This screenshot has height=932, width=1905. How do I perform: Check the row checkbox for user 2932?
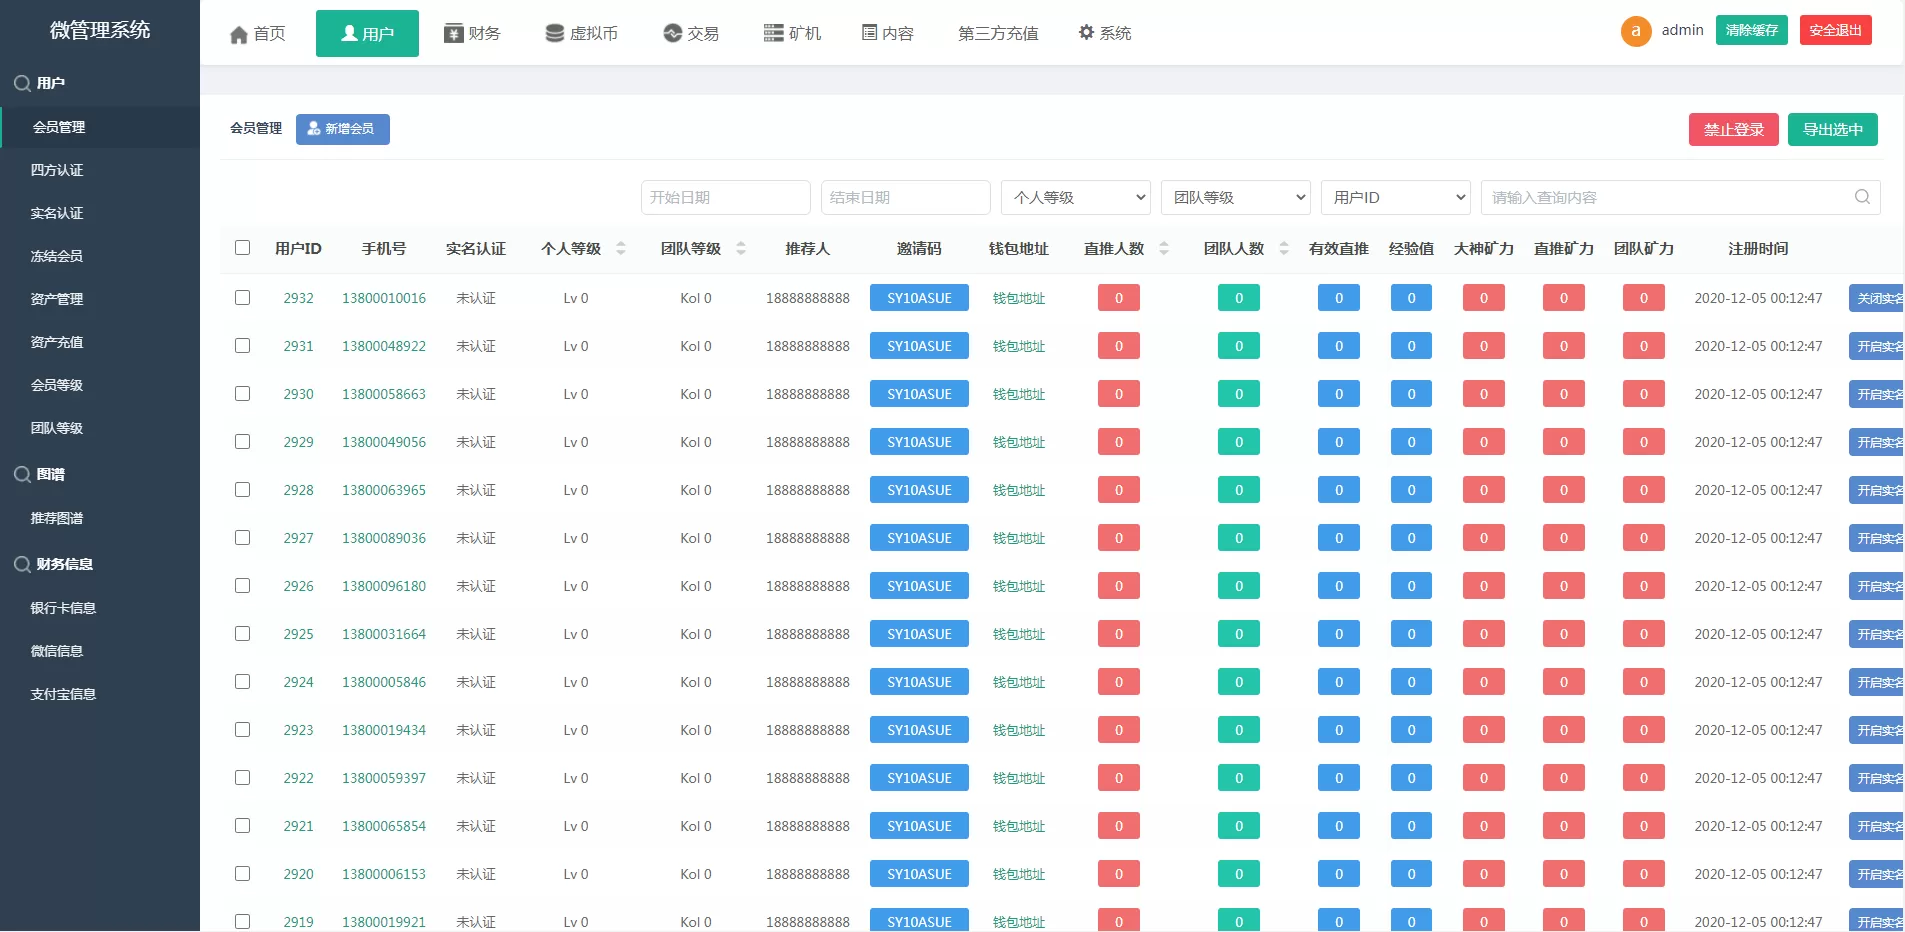[x=242, y=297]
